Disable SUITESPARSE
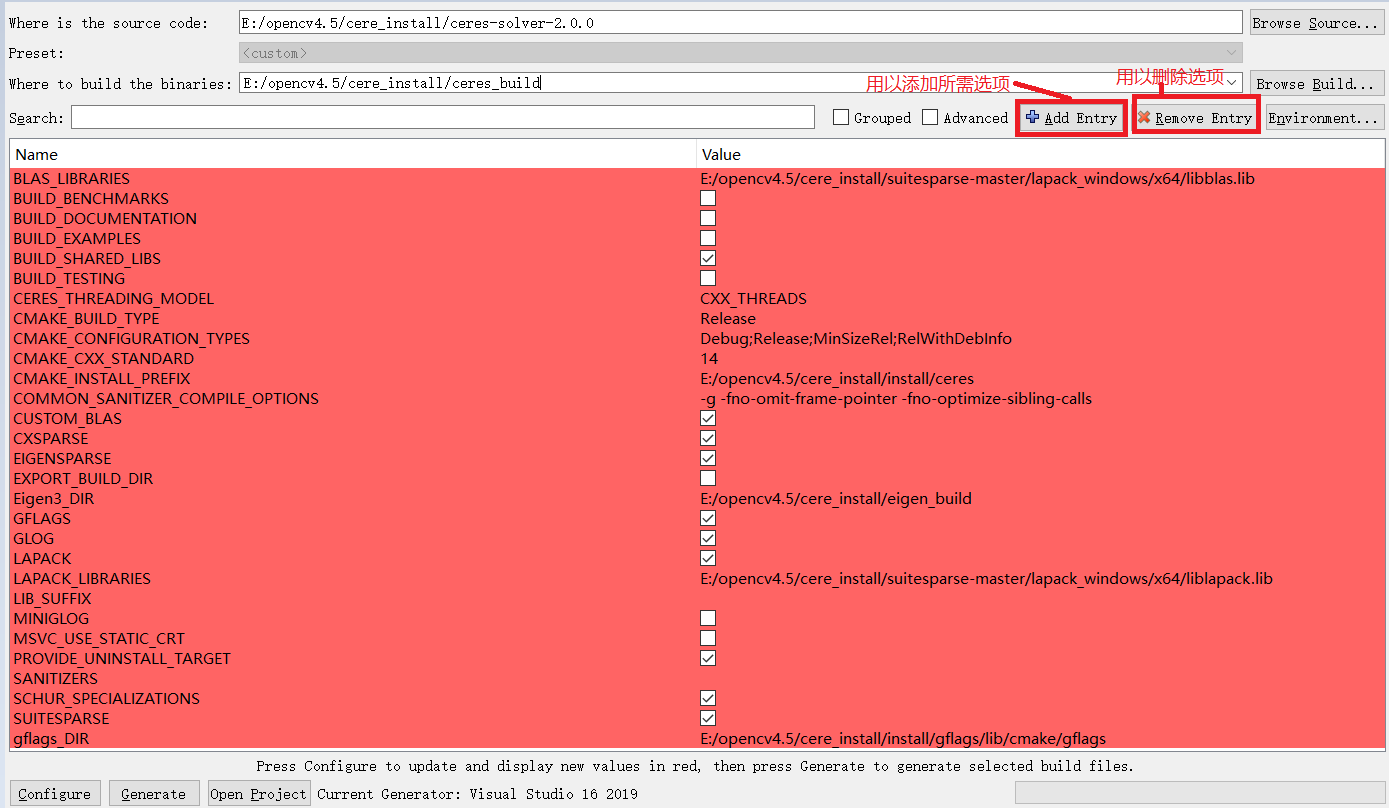1389x808 pixels. (x=707, y=718)
